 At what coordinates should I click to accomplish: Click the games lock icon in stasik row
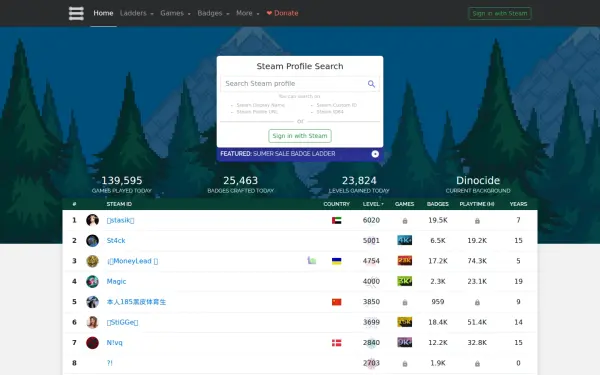click(x=404, y=221)
